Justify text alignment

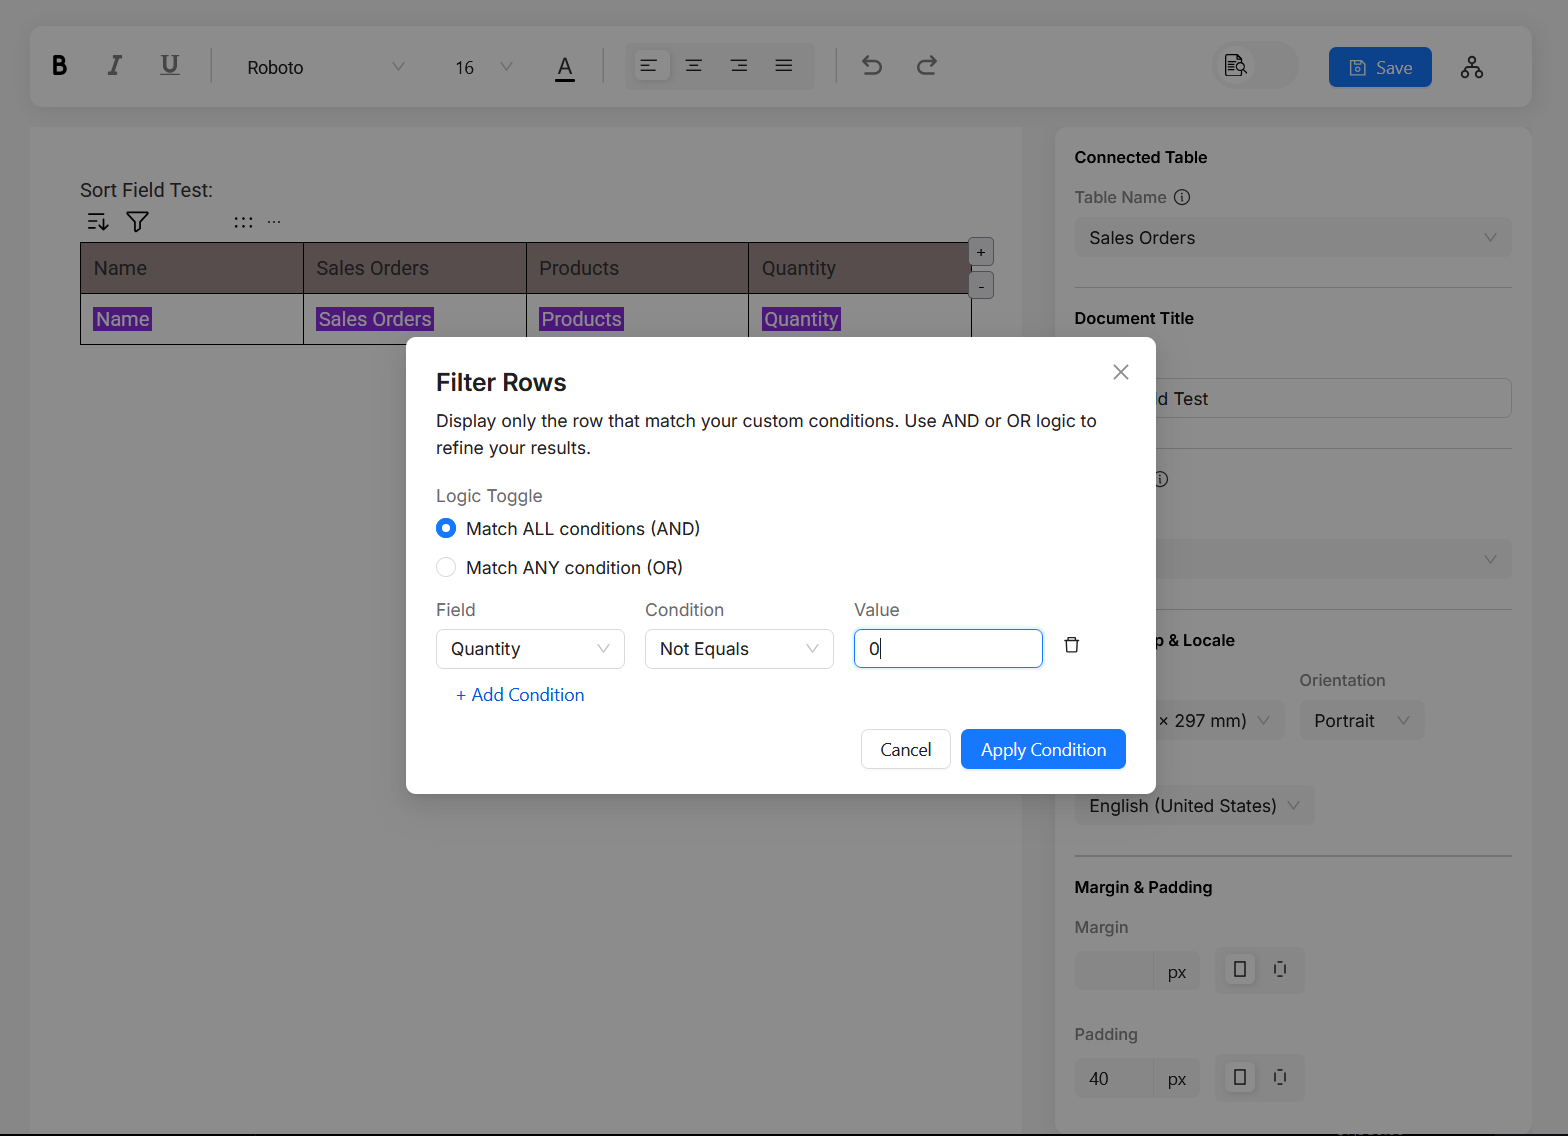pyautogui.click(x=784, y=66)
